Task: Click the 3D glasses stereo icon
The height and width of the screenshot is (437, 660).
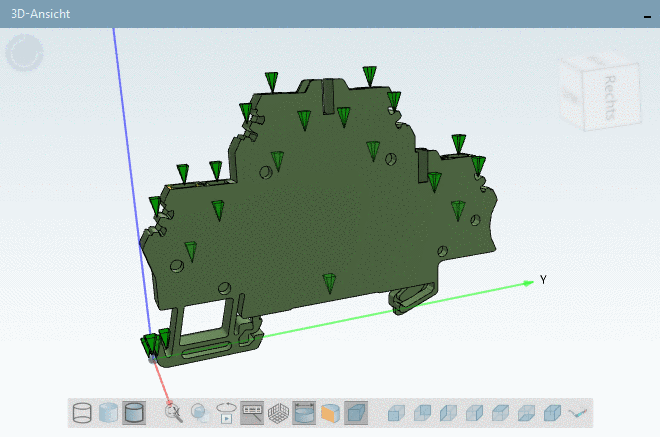Action: coord(578,413)
